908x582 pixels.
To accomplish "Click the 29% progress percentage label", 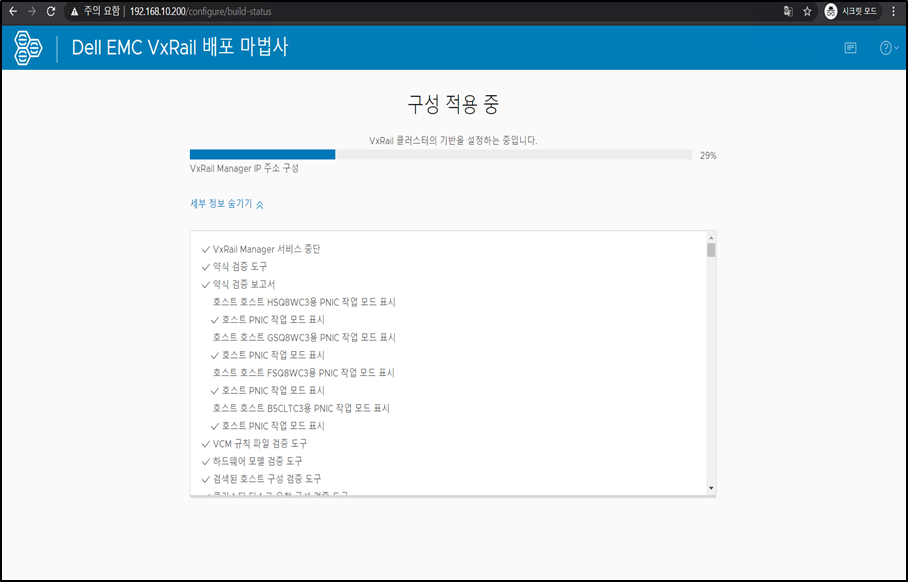I will (x=708, y=156).
